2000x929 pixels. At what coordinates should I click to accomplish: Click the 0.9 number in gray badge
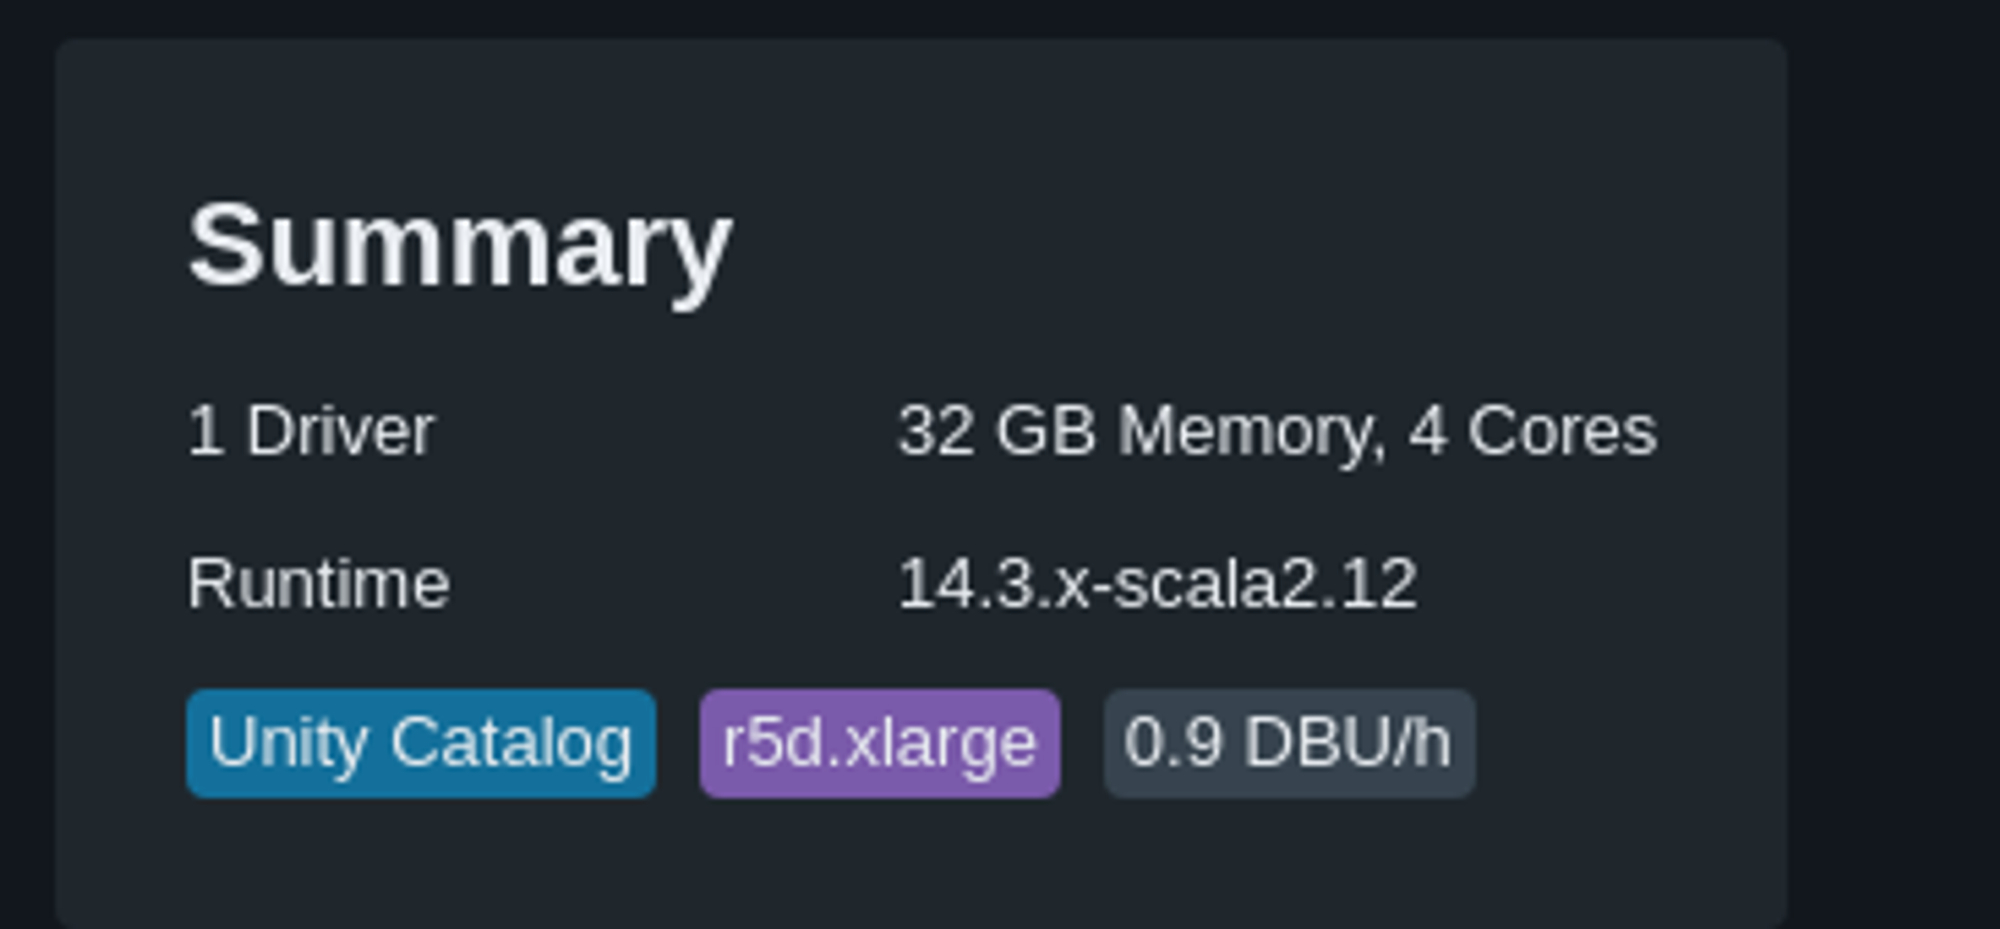(1173, 743)
